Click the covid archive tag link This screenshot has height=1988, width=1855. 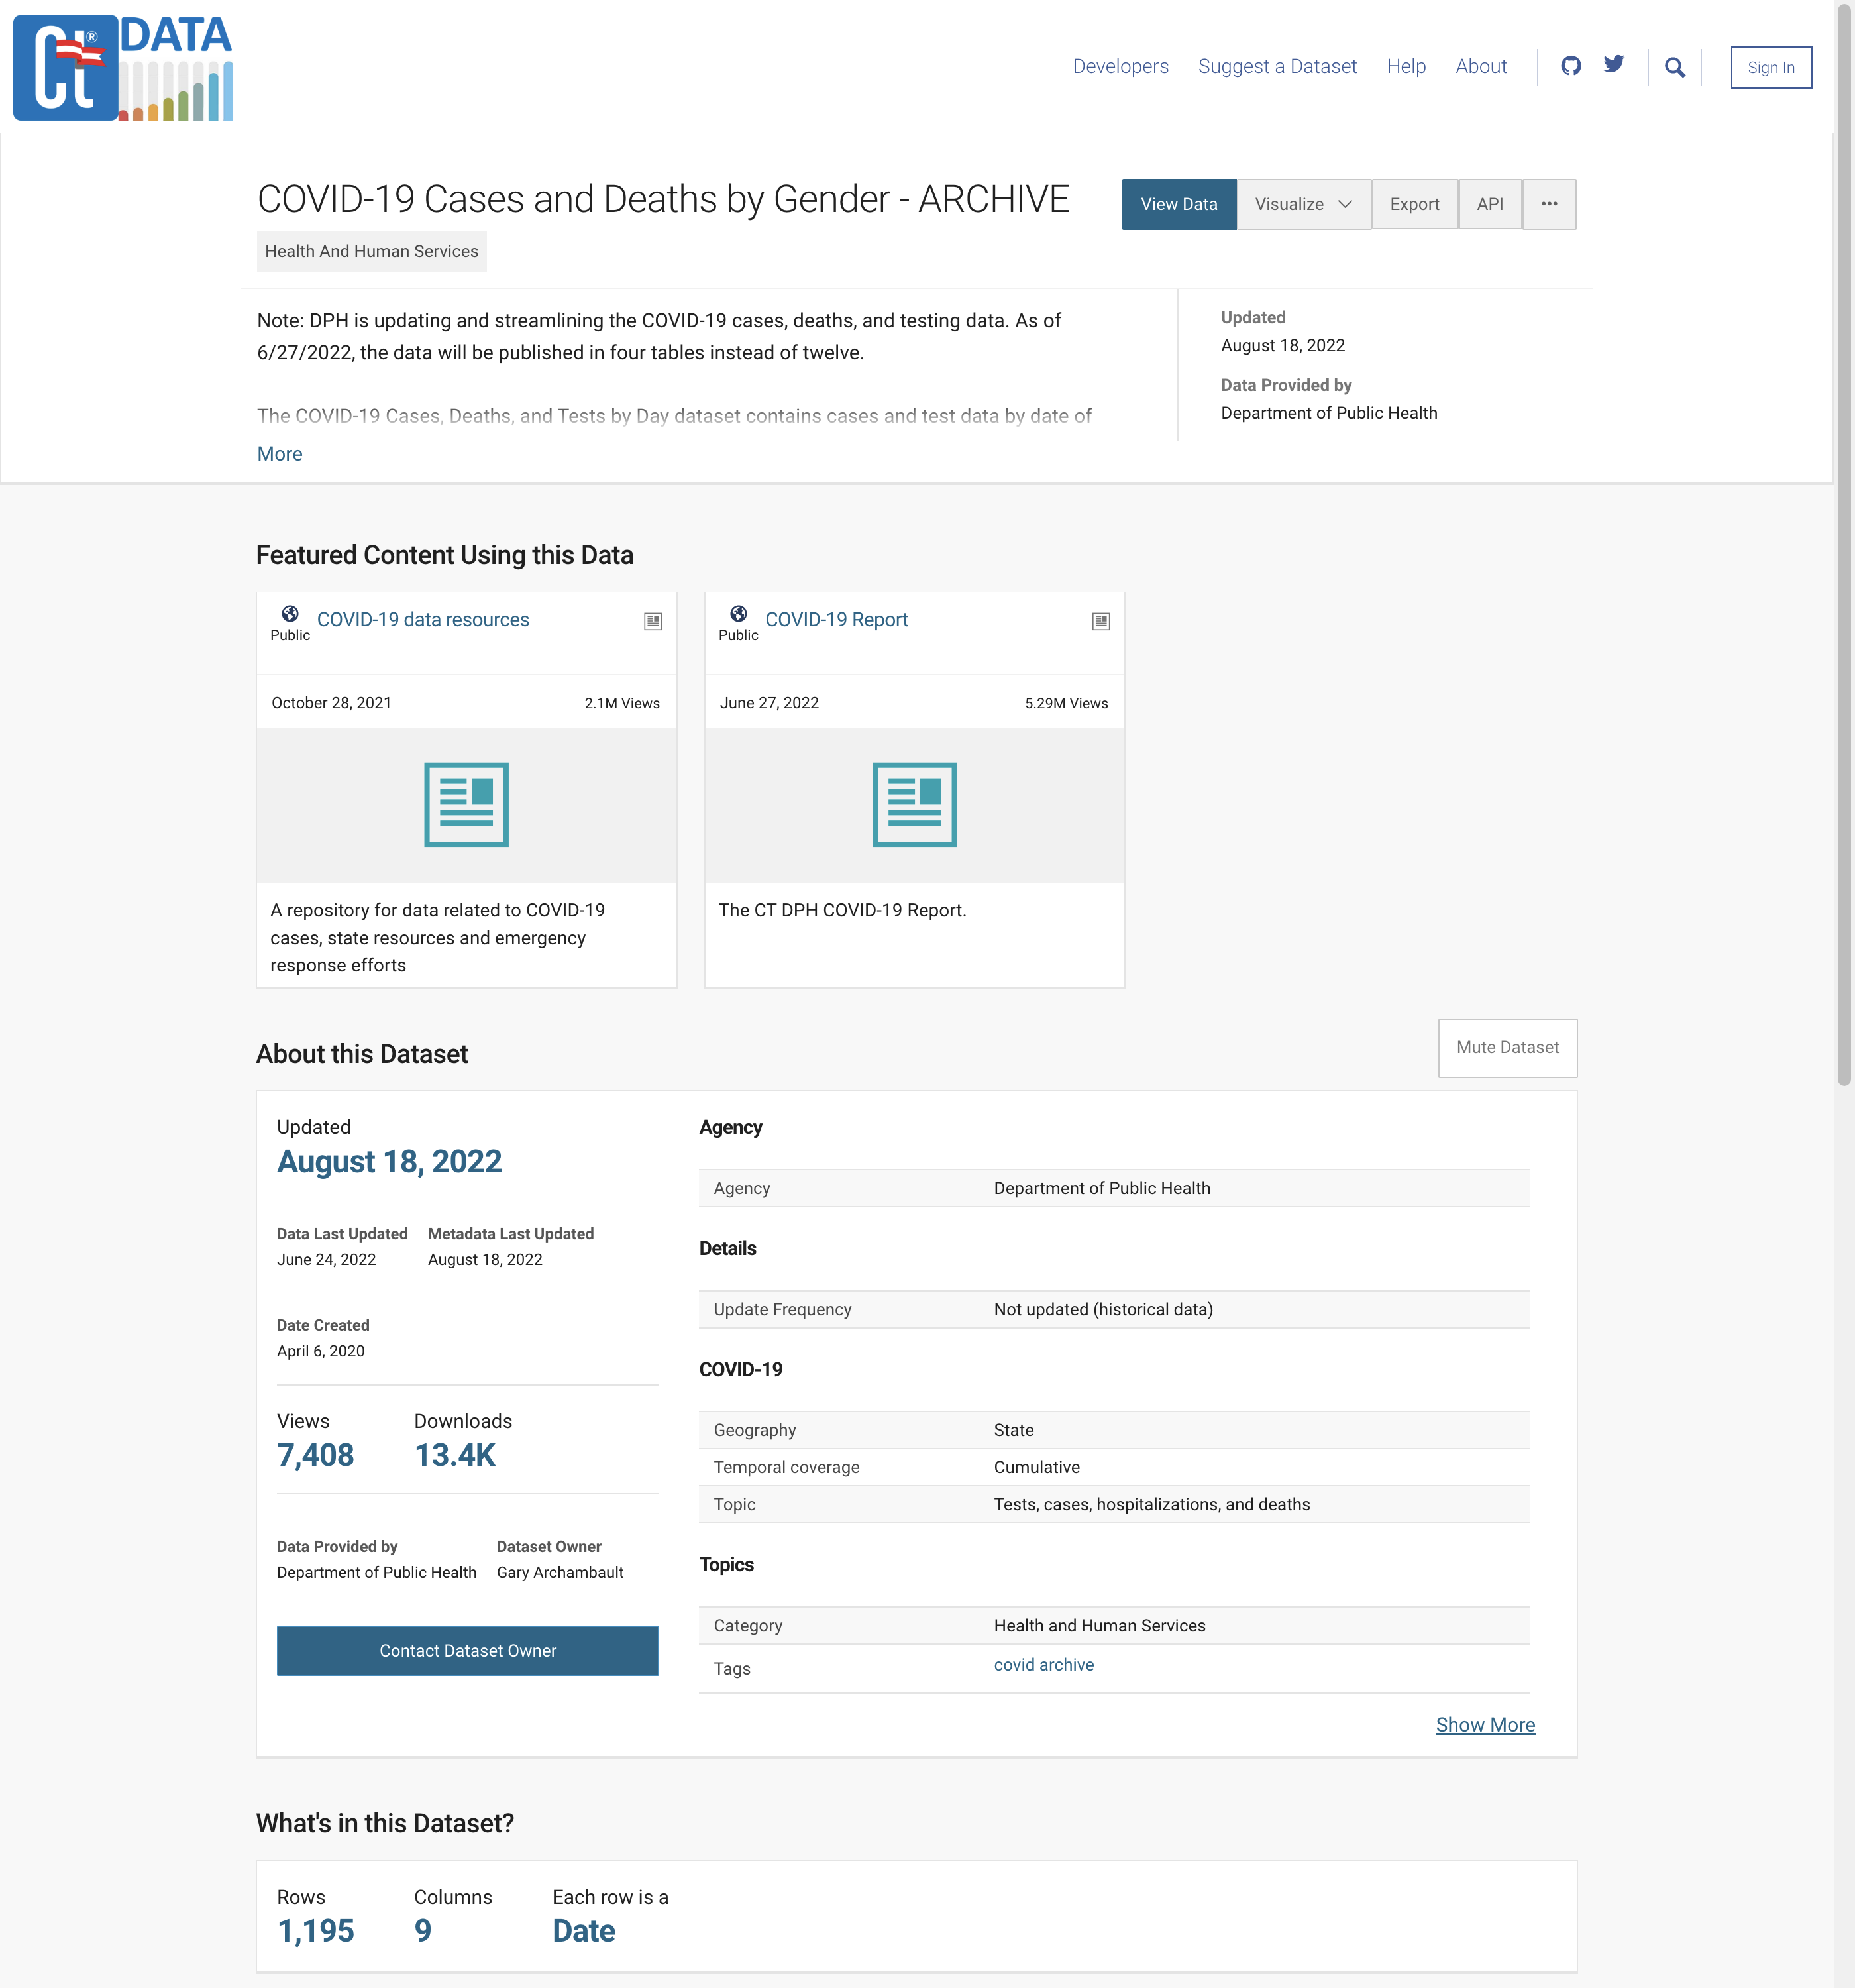pyautogui.click(x=1043, y=1665)
